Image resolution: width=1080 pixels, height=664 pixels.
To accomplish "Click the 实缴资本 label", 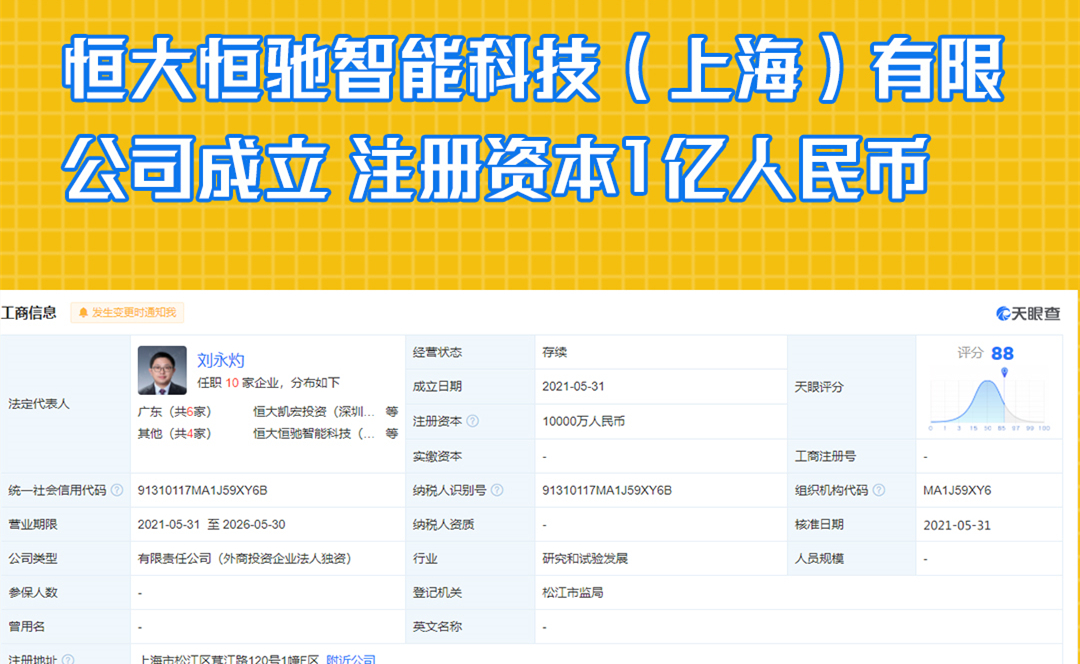I will [x=437, y=456].
